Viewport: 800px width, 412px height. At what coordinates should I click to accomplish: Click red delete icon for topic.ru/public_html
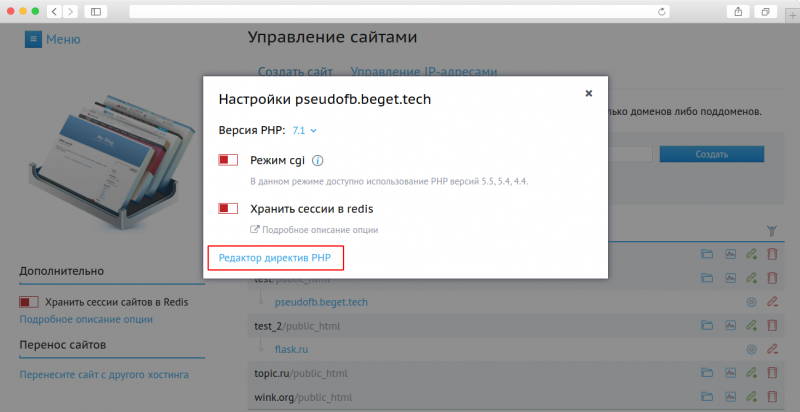coord(772,373)
